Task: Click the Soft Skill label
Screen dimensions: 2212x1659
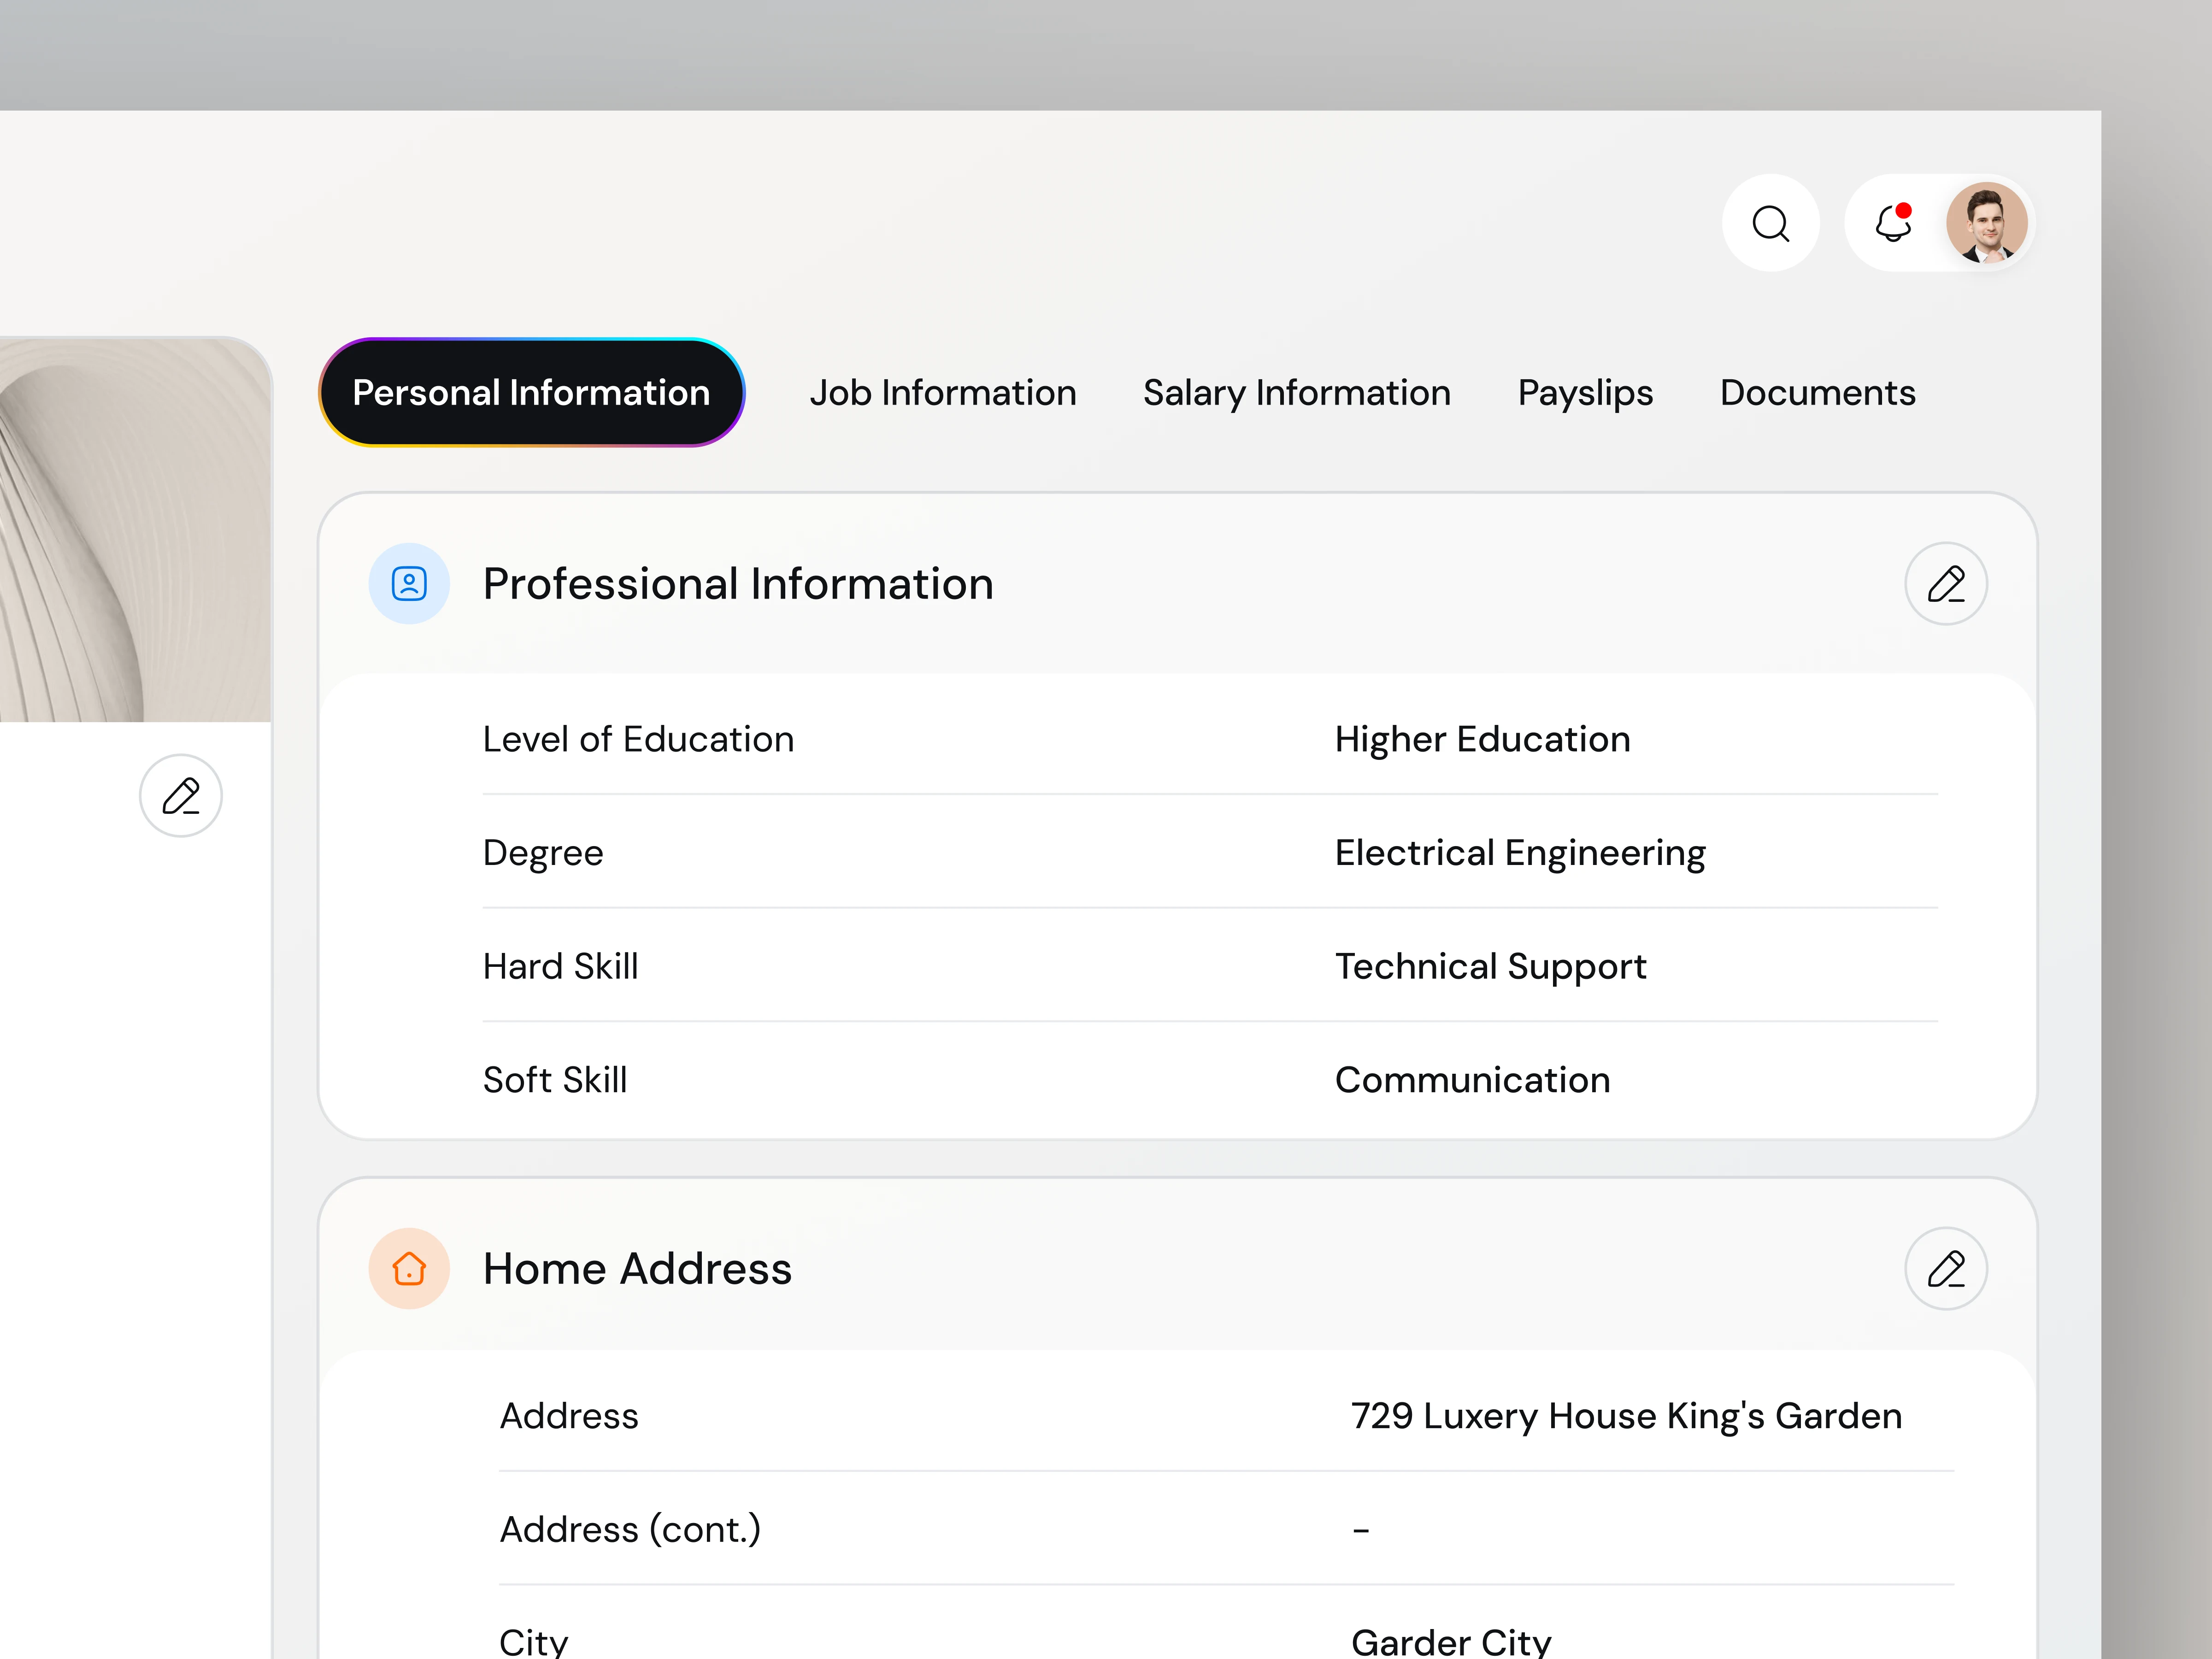Action: 555,1080
